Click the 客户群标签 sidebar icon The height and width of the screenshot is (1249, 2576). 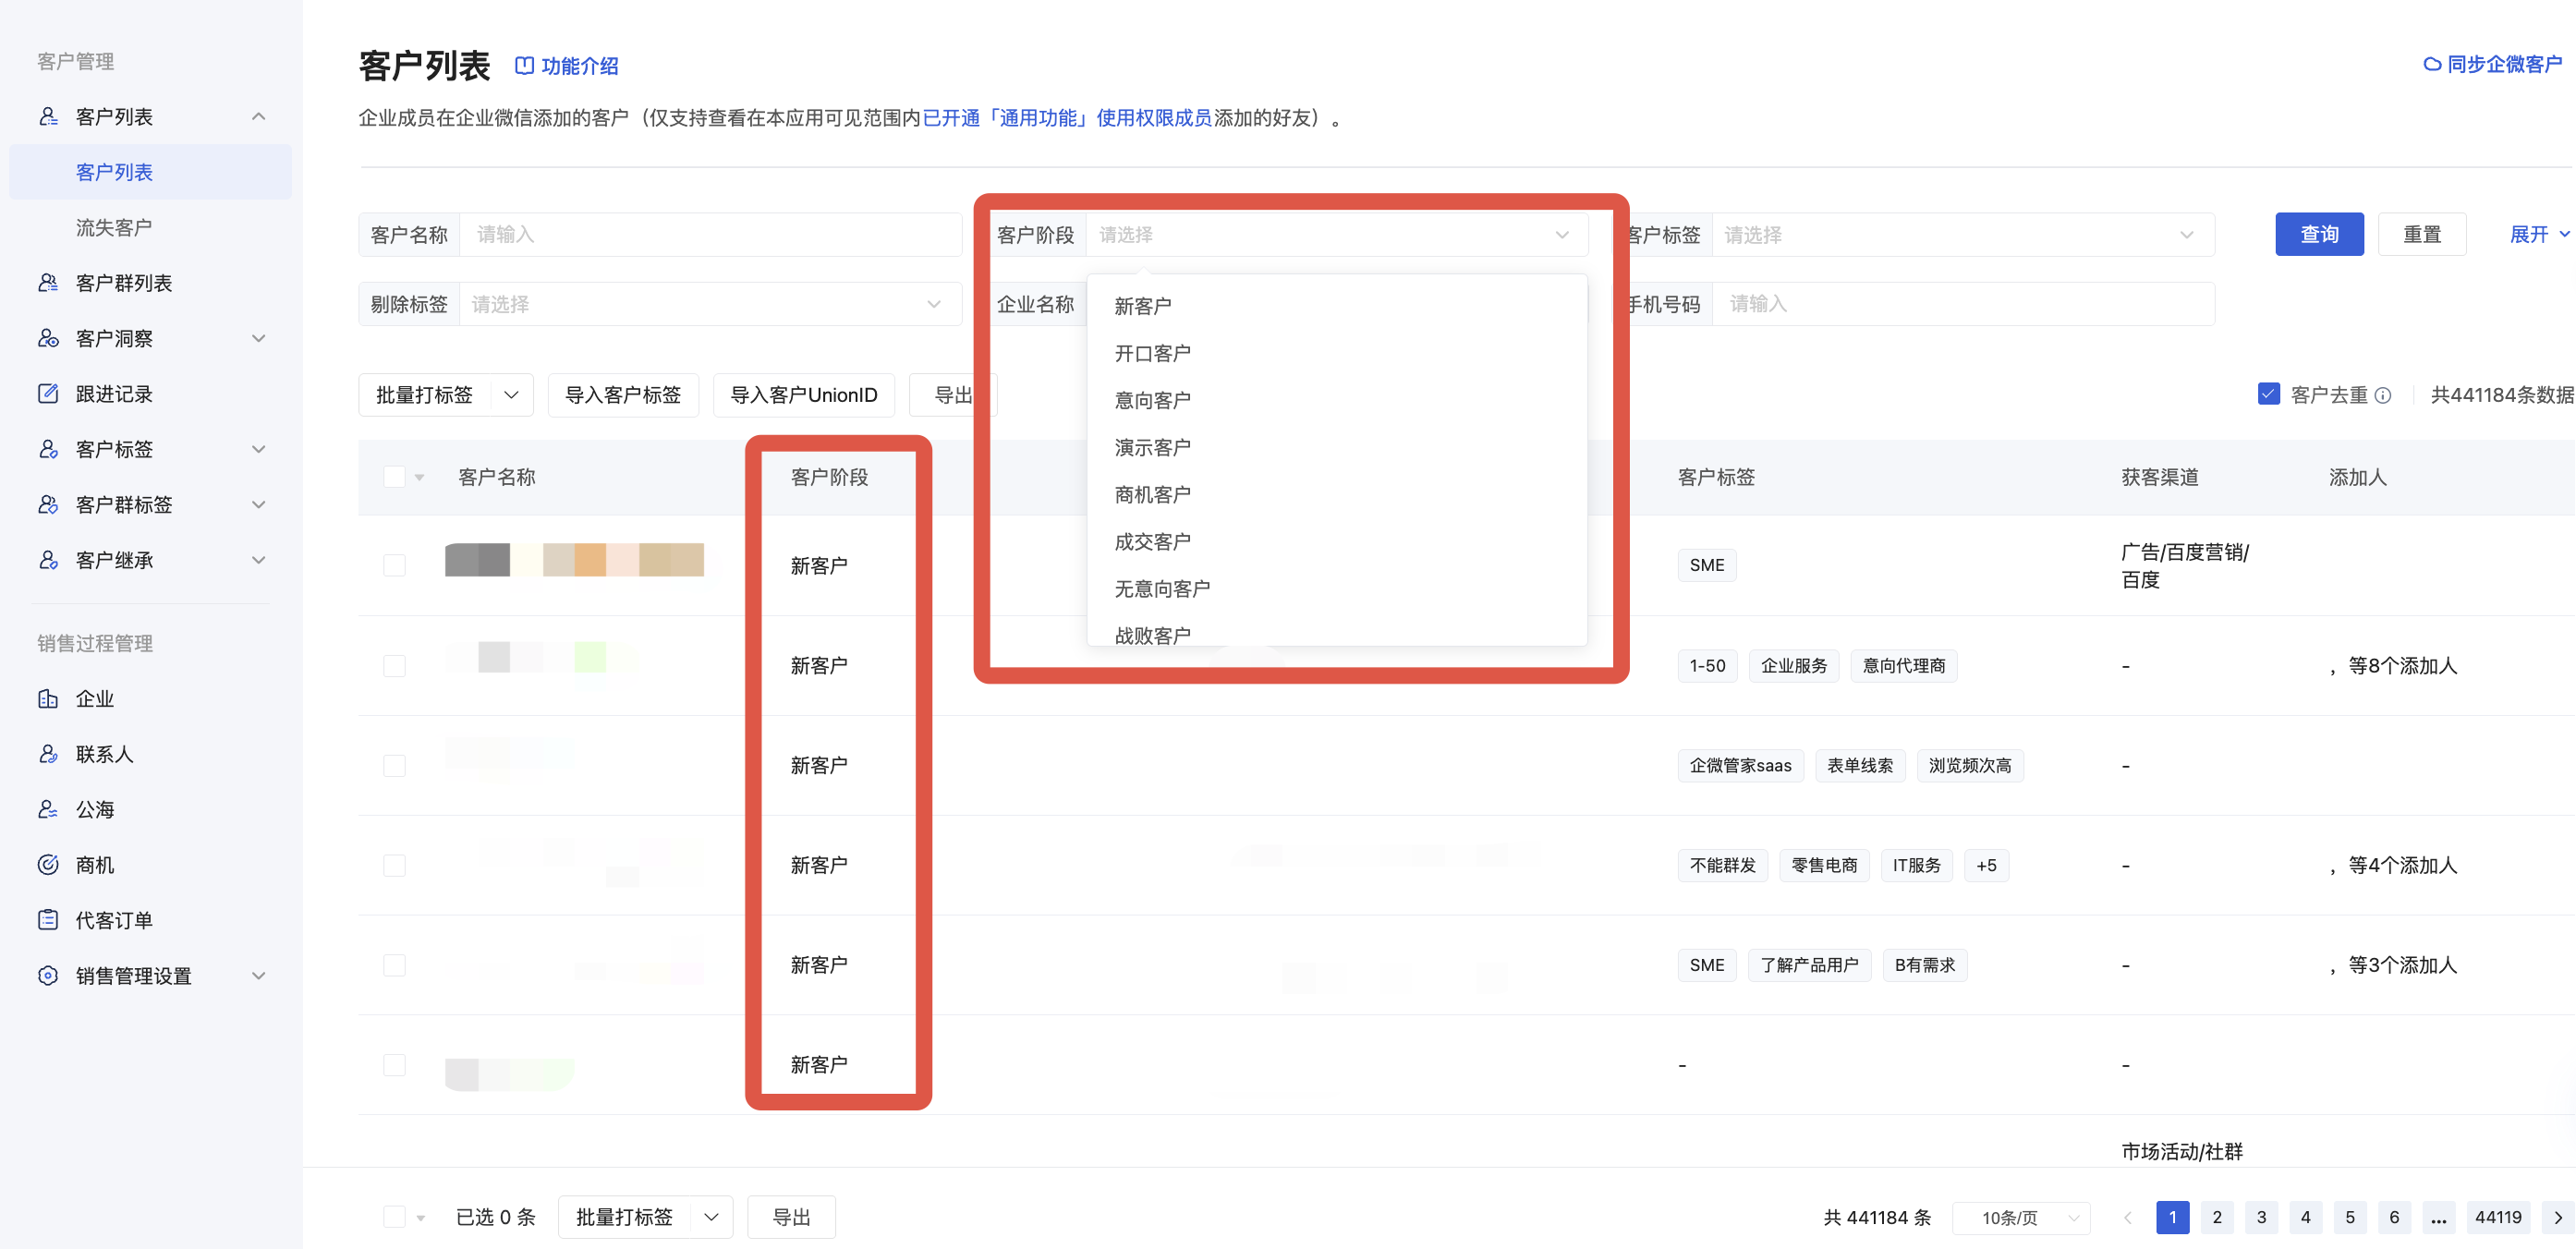point(48,504)
